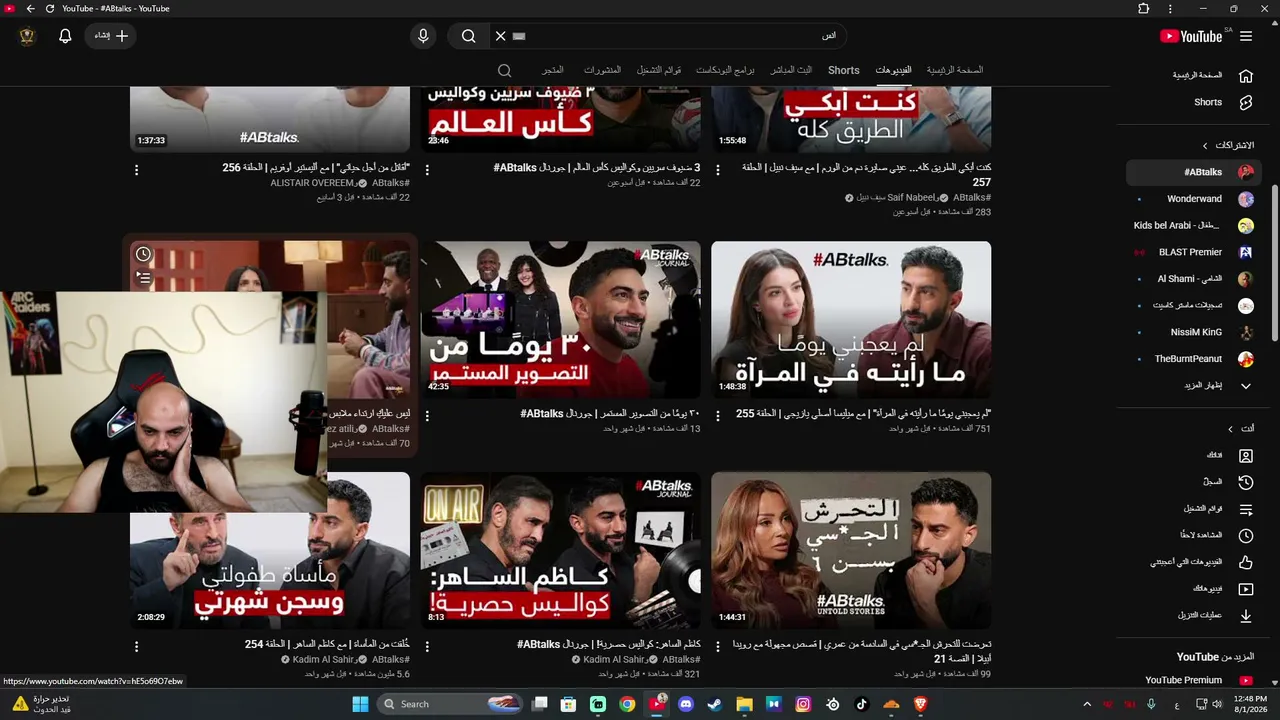Screen dimensions: 1280x720
Task: Open TikTok from the taskbar
Action: coord(861,704)
